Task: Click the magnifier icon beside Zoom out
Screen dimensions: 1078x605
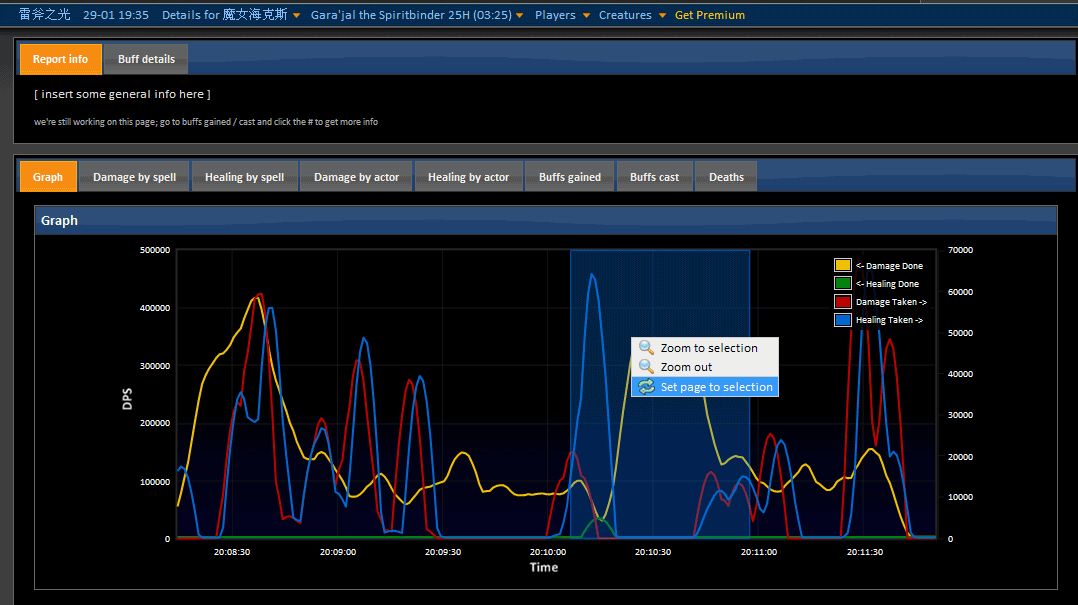Action: click(x=646, y=366)
